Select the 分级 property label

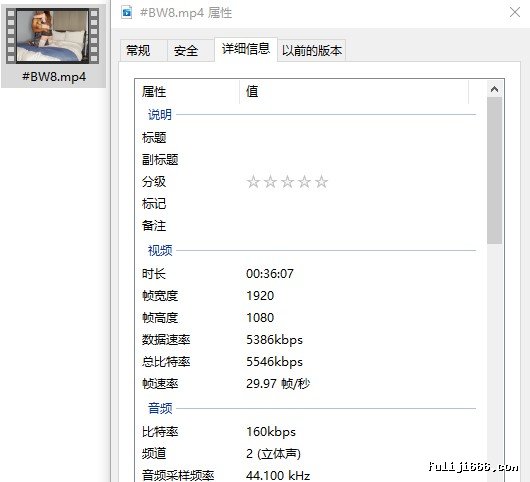(x=154, y=182)
